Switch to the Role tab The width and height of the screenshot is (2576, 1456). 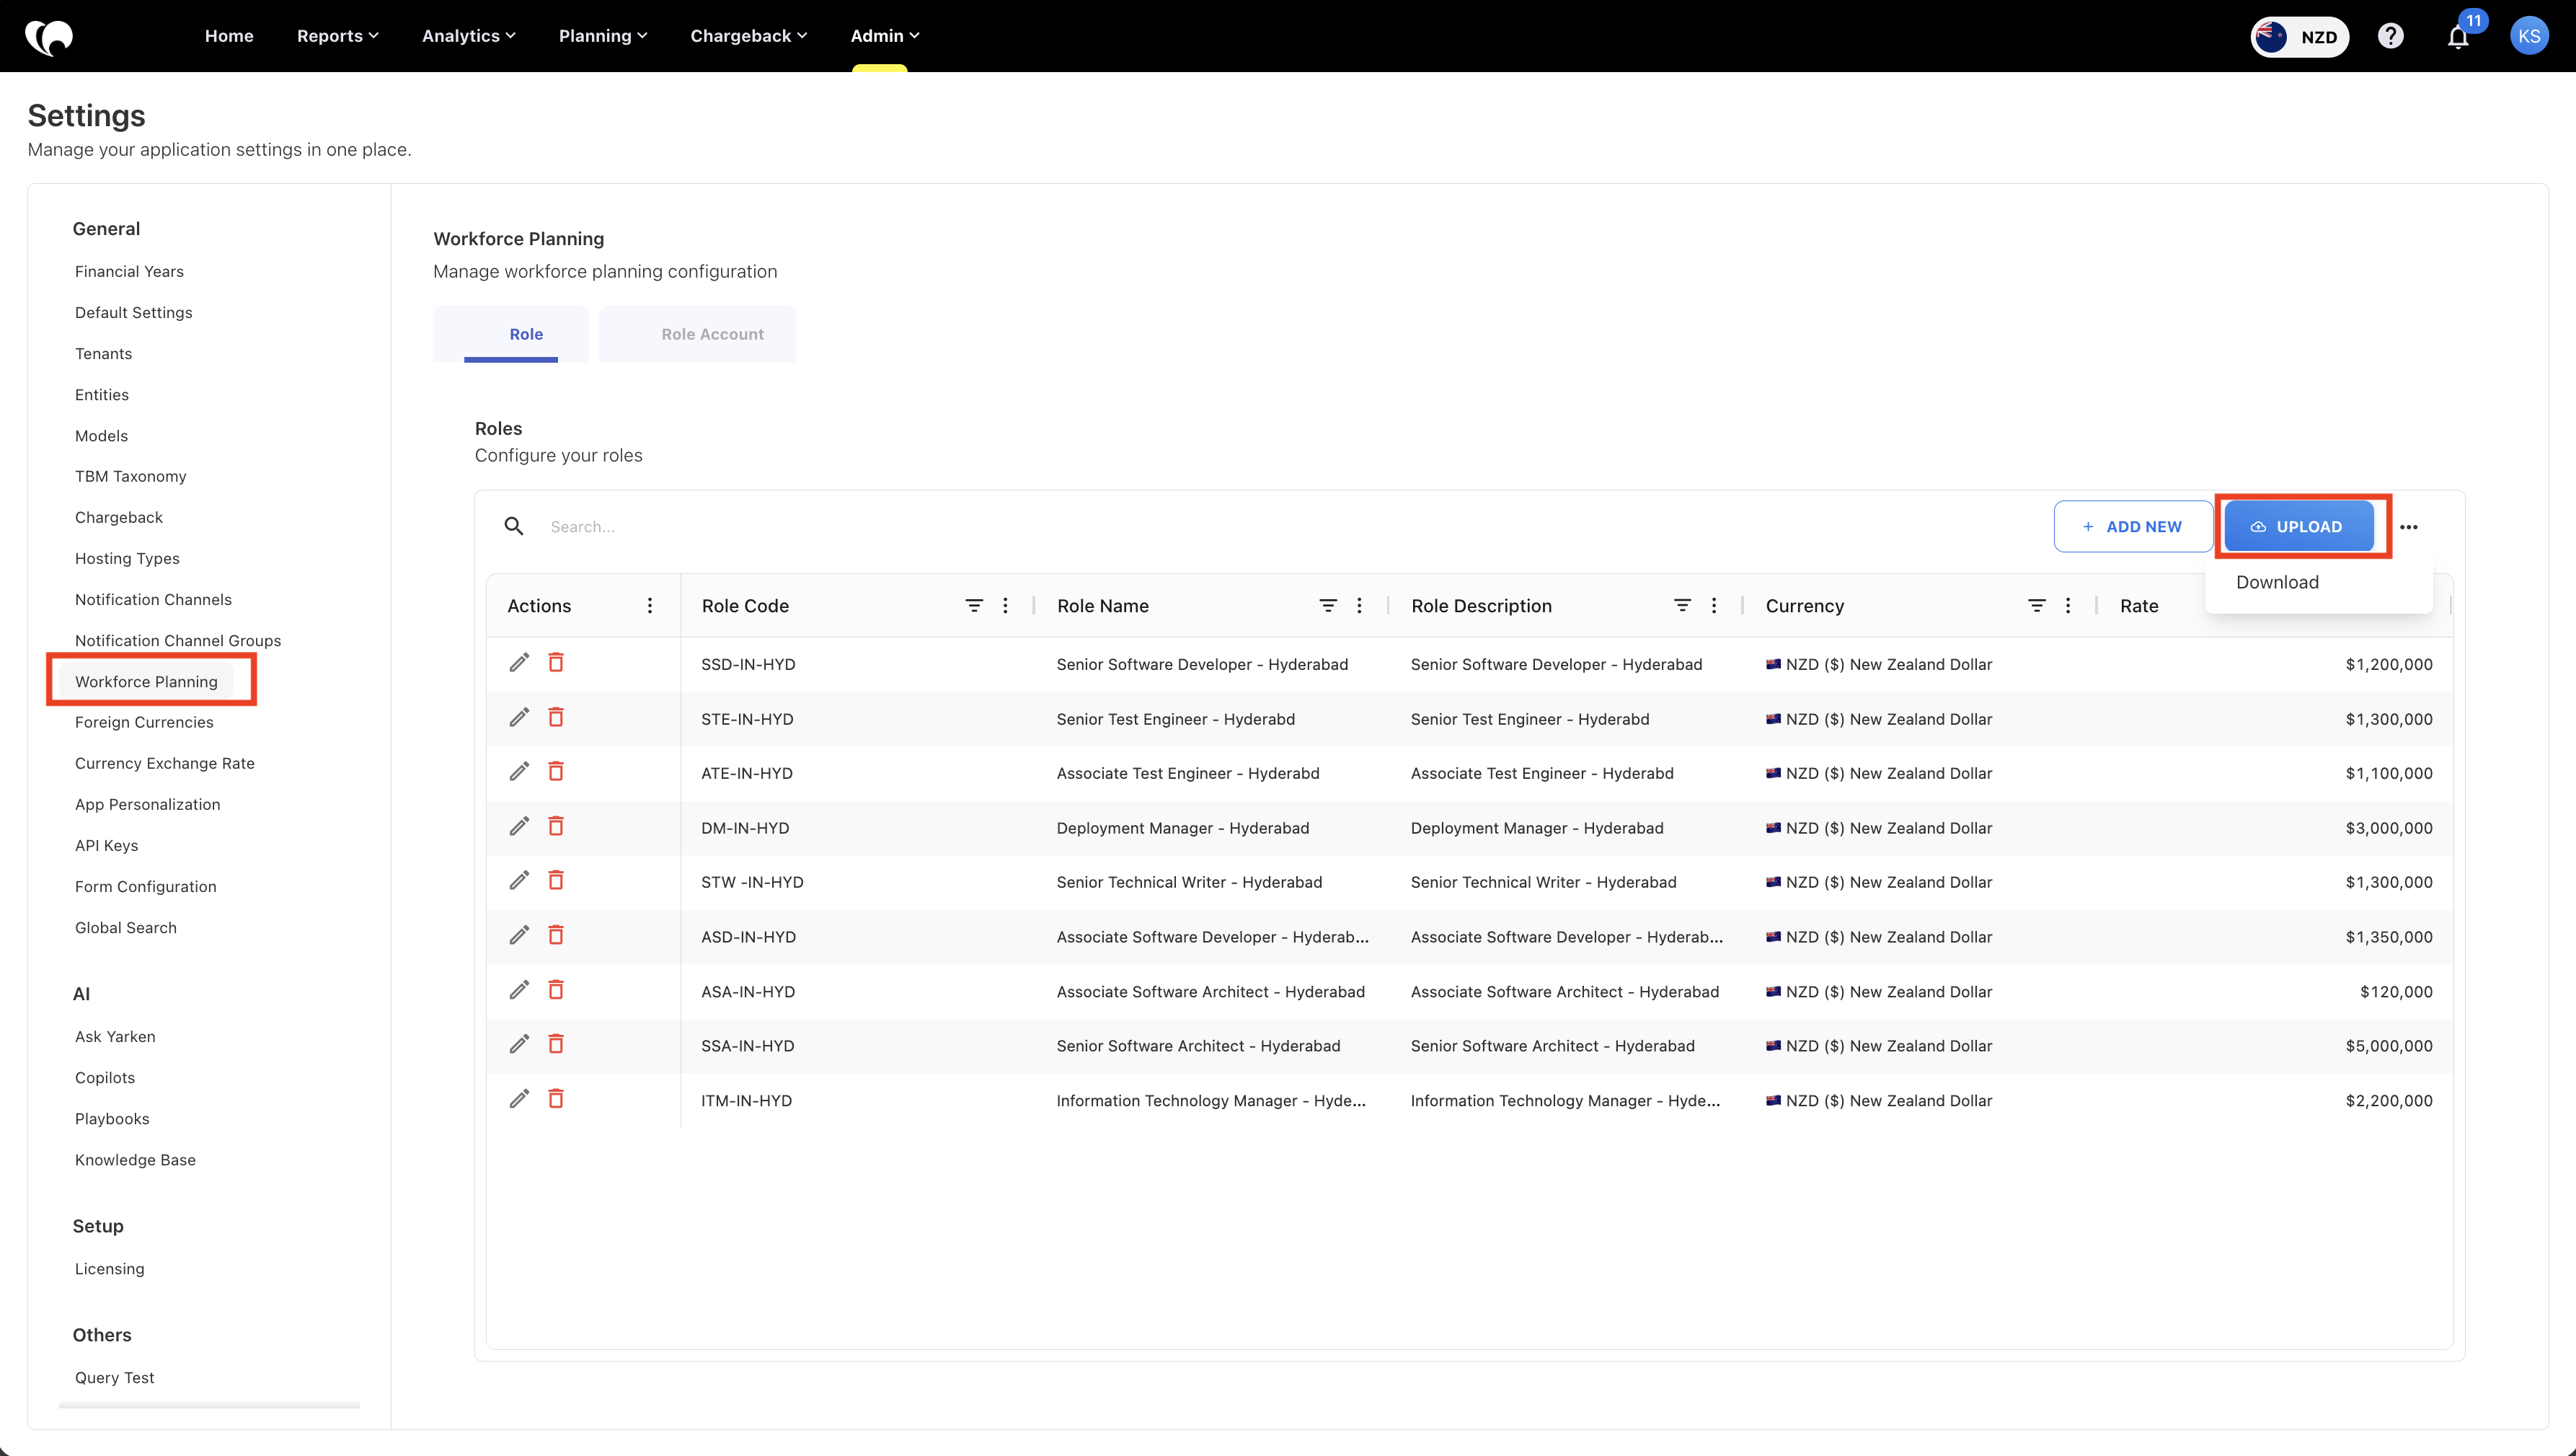(511, 334)
